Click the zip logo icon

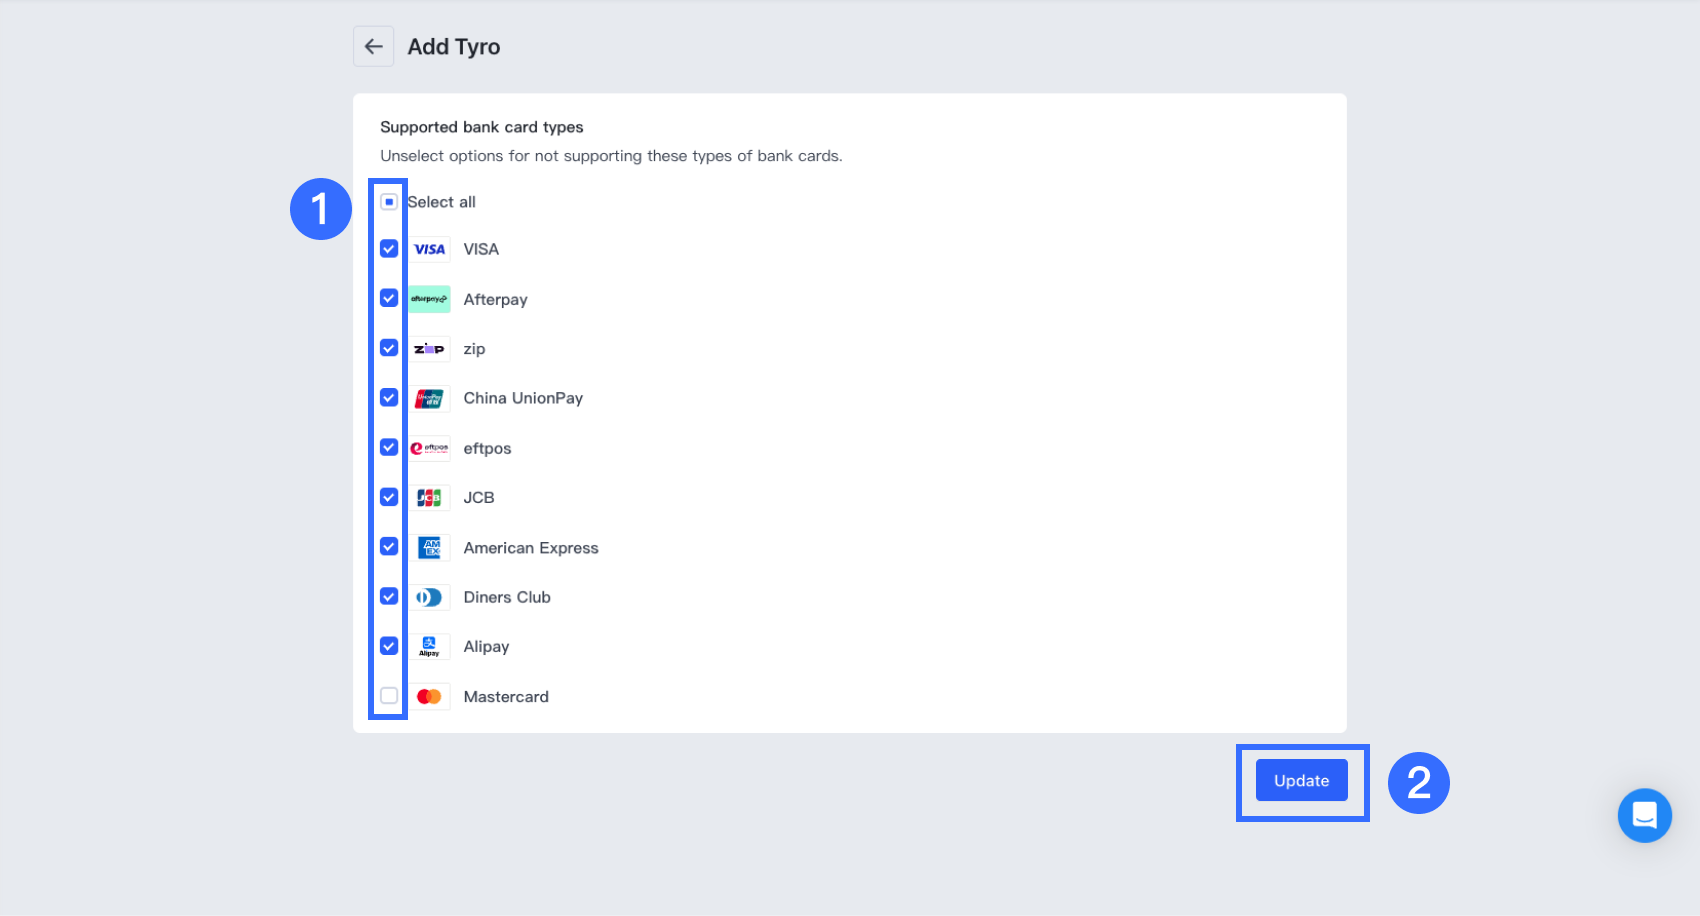tap(430, 349)
